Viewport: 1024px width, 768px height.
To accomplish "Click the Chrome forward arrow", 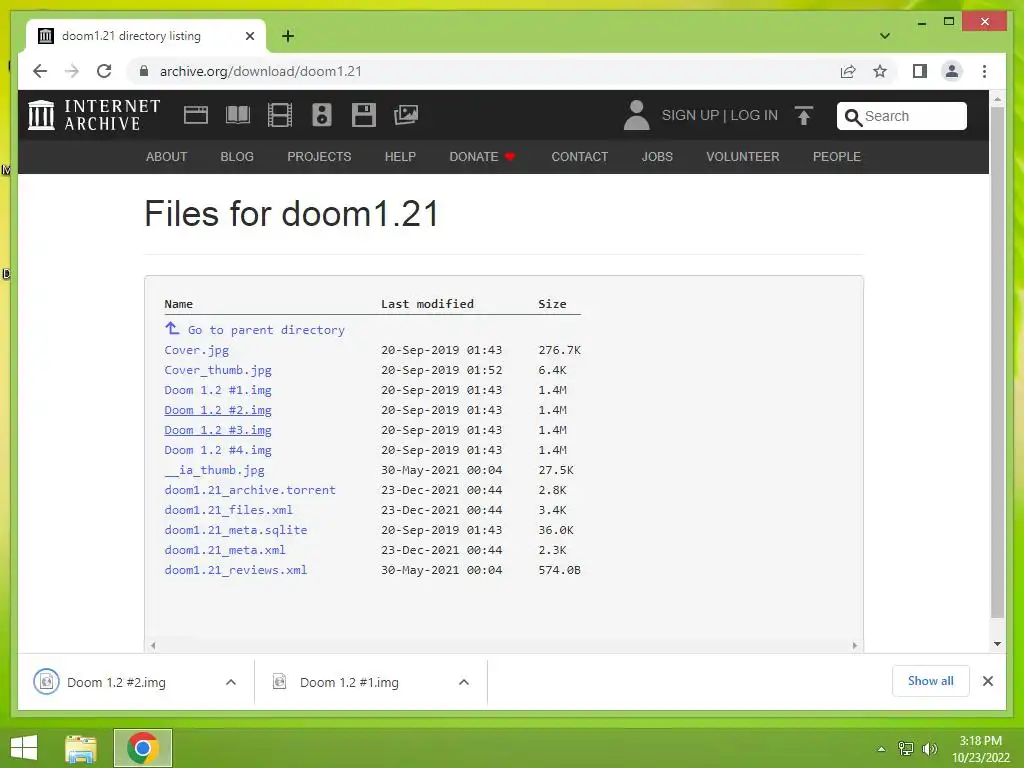I will pyautogui.click(x=72, y=71).
